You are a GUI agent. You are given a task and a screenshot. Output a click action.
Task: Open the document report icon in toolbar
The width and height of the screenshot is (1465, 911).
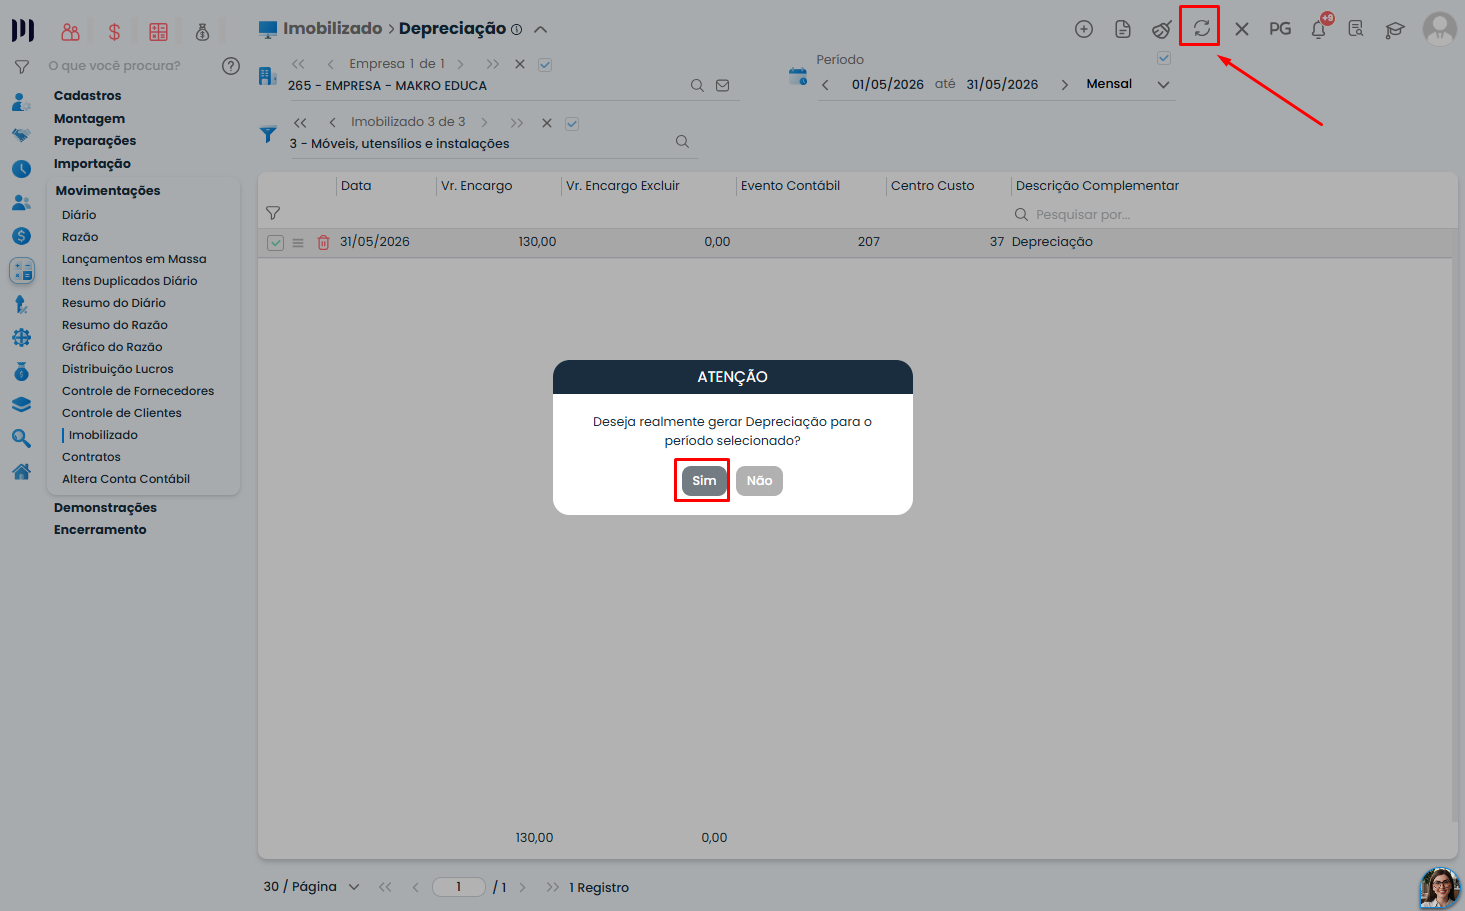1123,29
